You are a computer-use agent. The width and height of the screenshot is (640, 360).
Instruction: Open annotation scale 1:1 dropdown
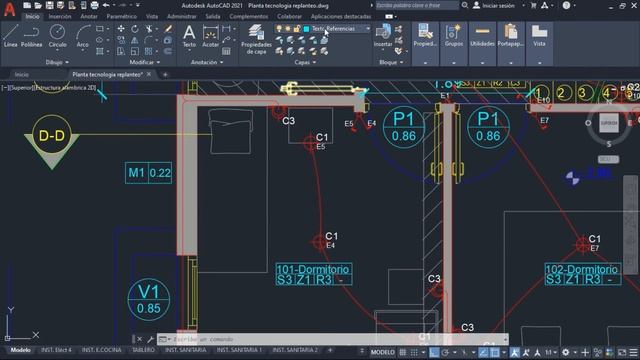(551, 352)
